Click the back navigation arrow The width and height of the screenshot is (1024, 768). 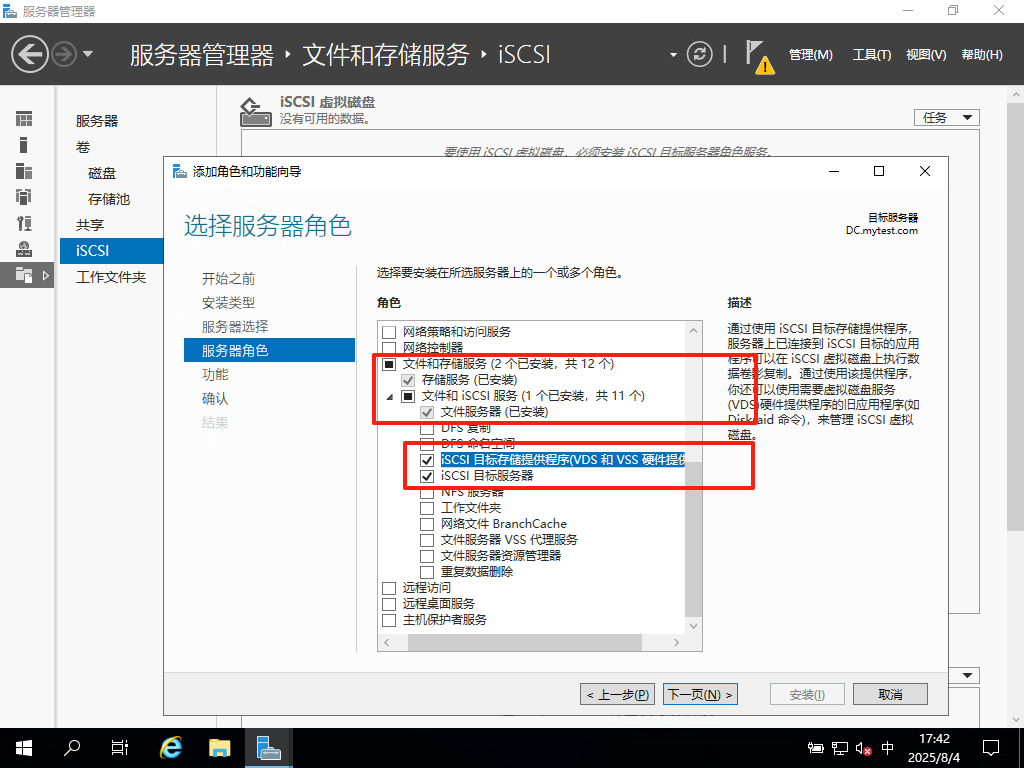click(29, 54)
